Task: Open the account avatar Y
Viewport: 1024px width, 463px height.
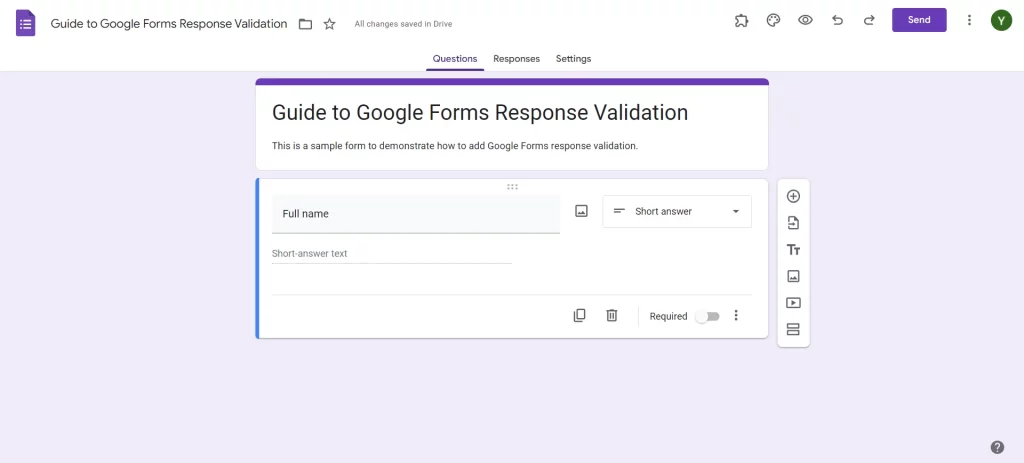Action: pyautogui.click(x=1001, y=20)
